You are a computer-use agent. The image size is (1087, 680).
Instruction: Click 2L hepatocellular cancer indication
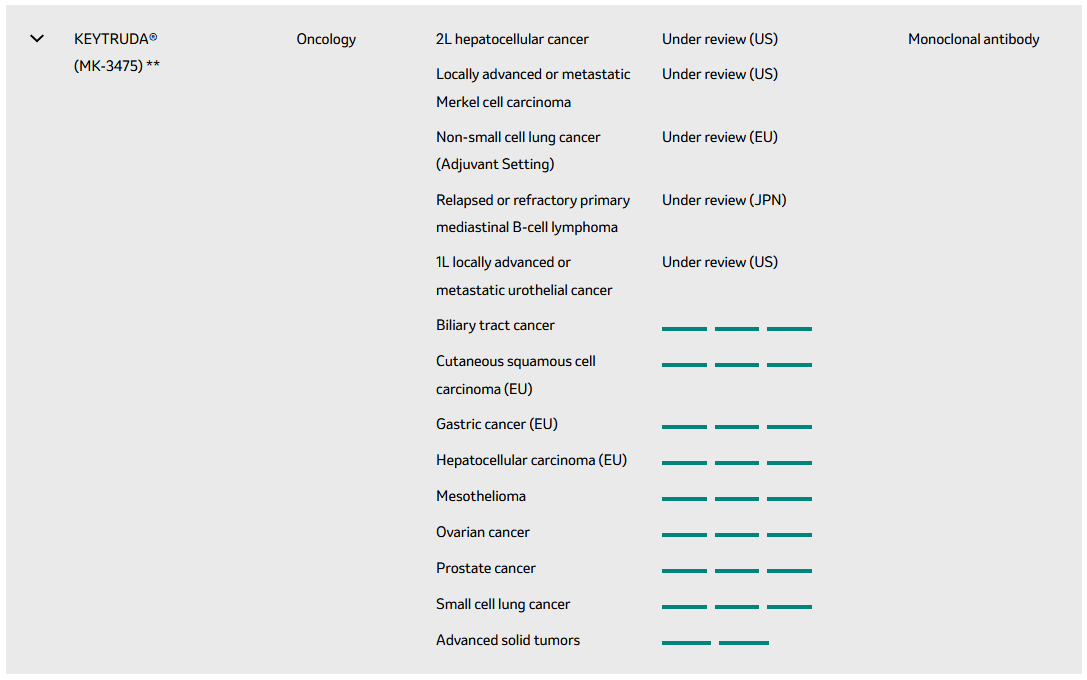coord(512,39)
